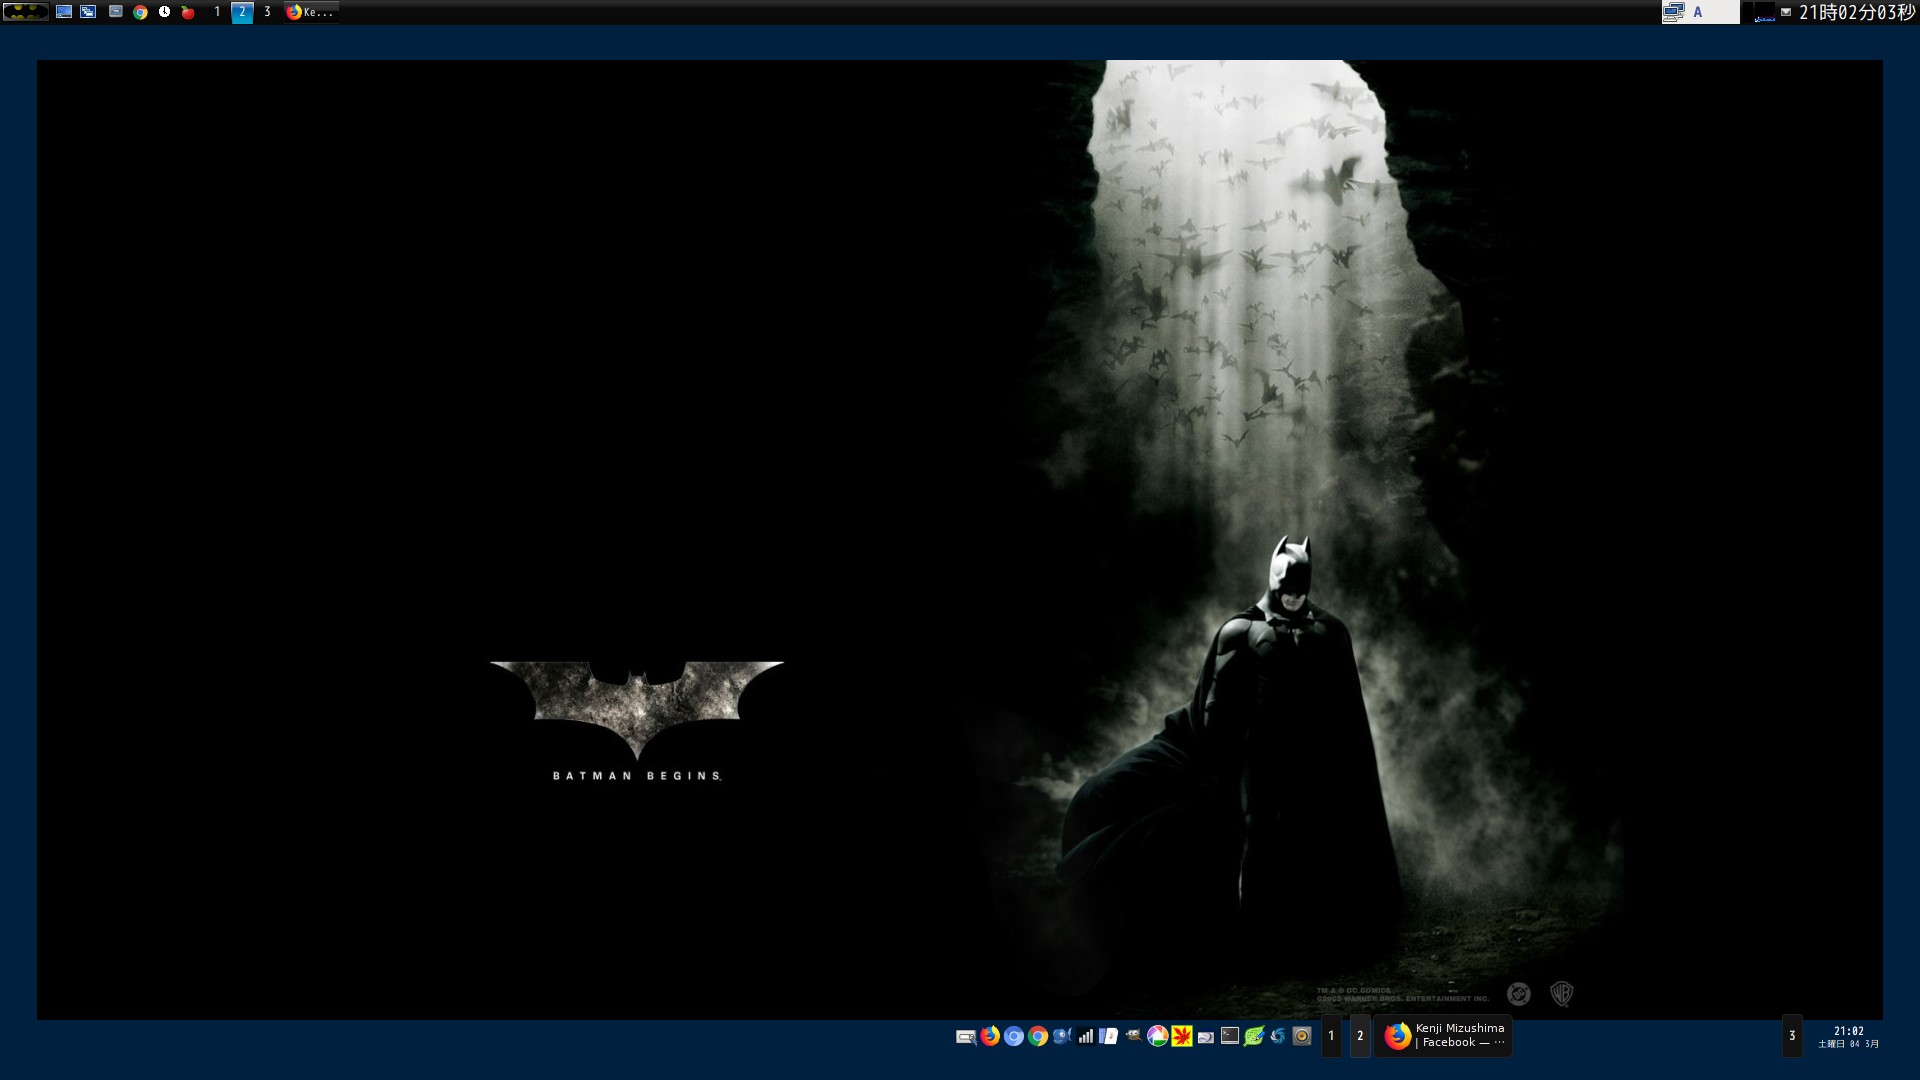
Task: Click the clock icon in the top panel
Action: (x=165, y=11)
